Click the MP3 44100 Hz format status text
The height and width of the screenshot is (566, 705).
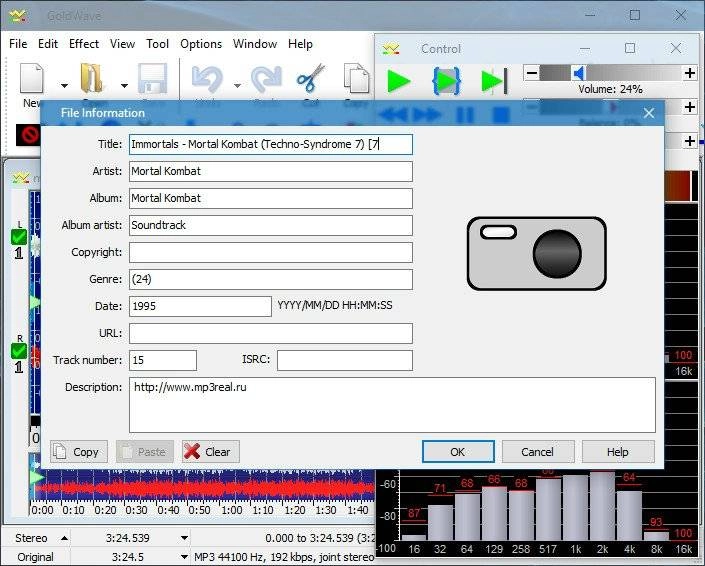(284, 557)
